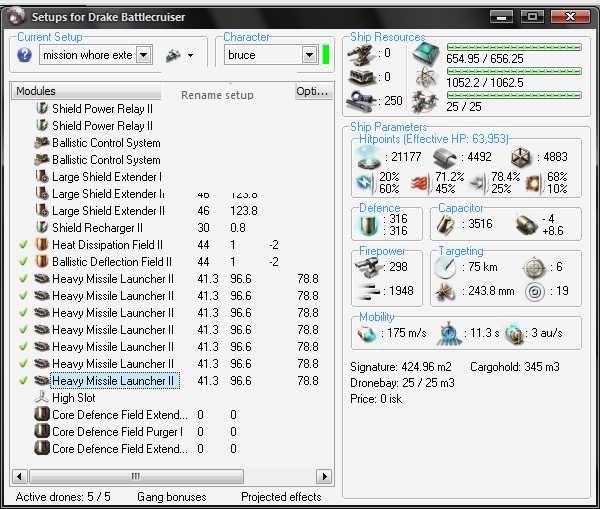The image size is (600, 509).
Task: Click Projected effects link
Action: pyautogui.click(x=281, y=497)
